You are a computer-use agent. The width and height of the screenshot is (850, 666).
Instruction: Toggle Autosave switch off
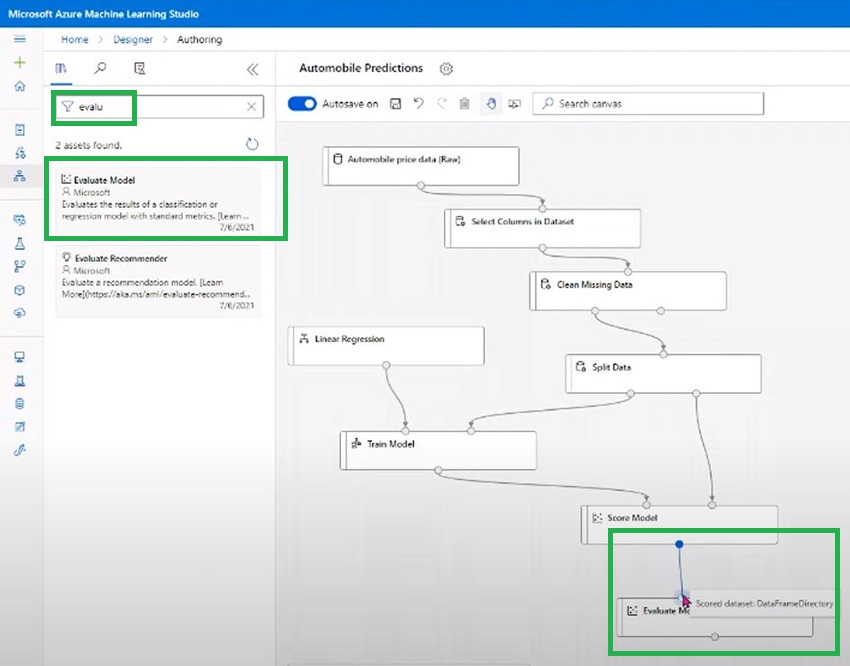click(x=302, y=104)
